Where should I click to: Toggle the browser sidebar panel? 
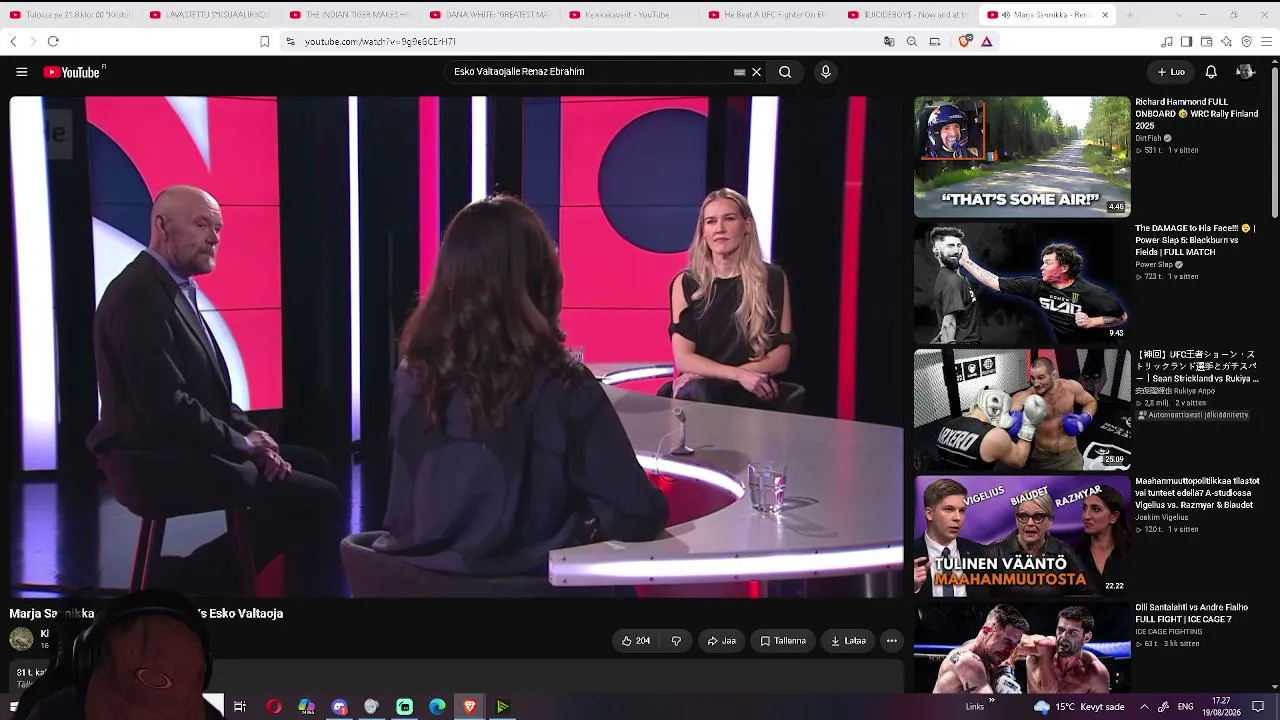click(x=1186, y=41)
